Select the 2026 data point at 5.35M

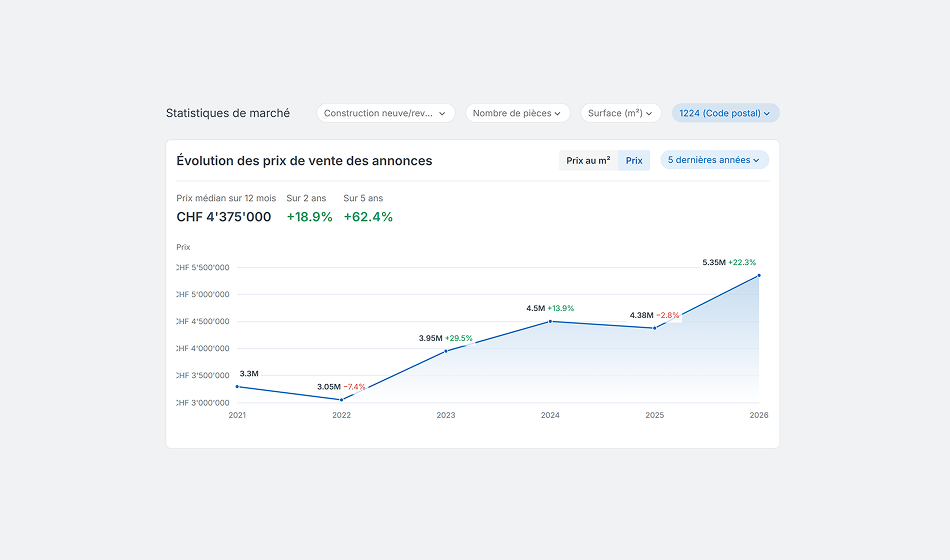click(x=759, y=275)
